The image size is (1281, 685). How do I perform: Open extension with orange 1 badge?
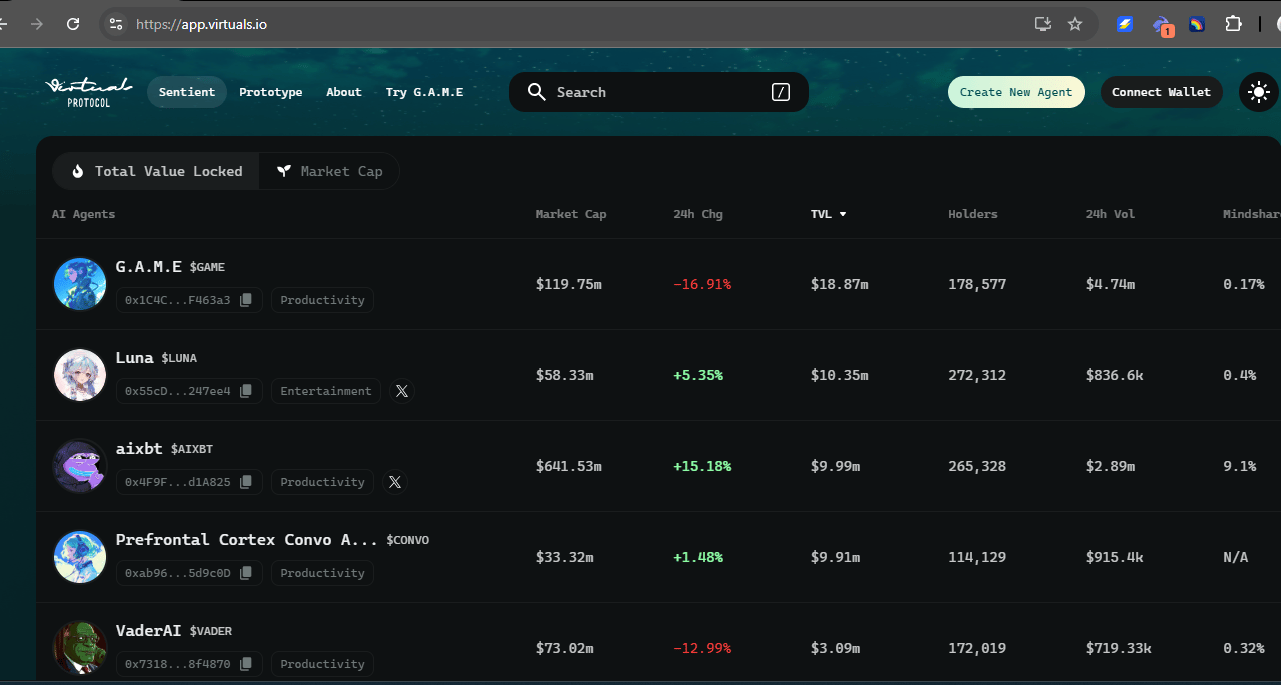coord(1162,25)
